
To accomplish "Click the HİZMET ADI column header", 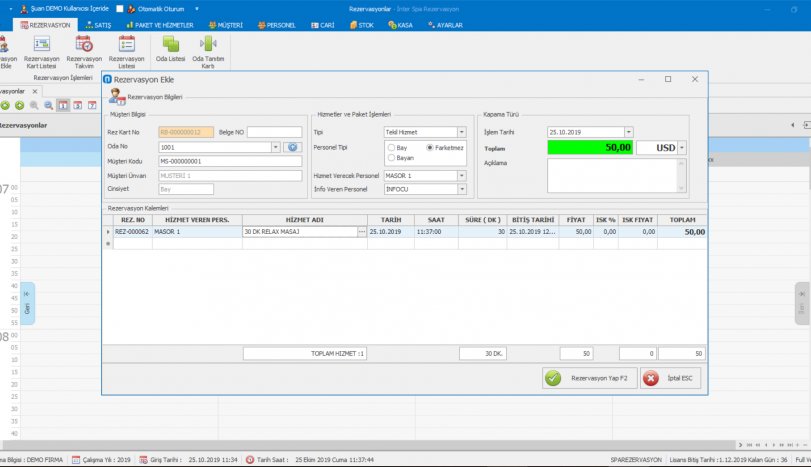I will coord(305,220).
